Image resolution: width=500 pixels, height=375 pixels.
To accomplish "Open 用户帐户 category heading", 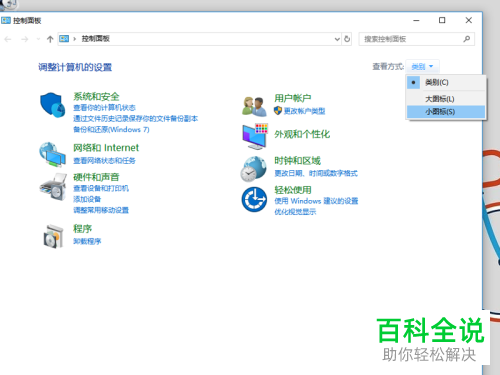I will 293,98.
